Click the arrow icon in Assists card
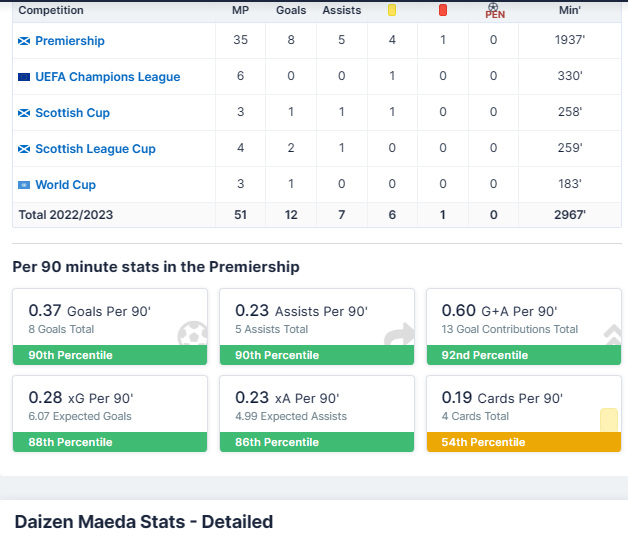The image size is (628, 537). tap(400, 335)
